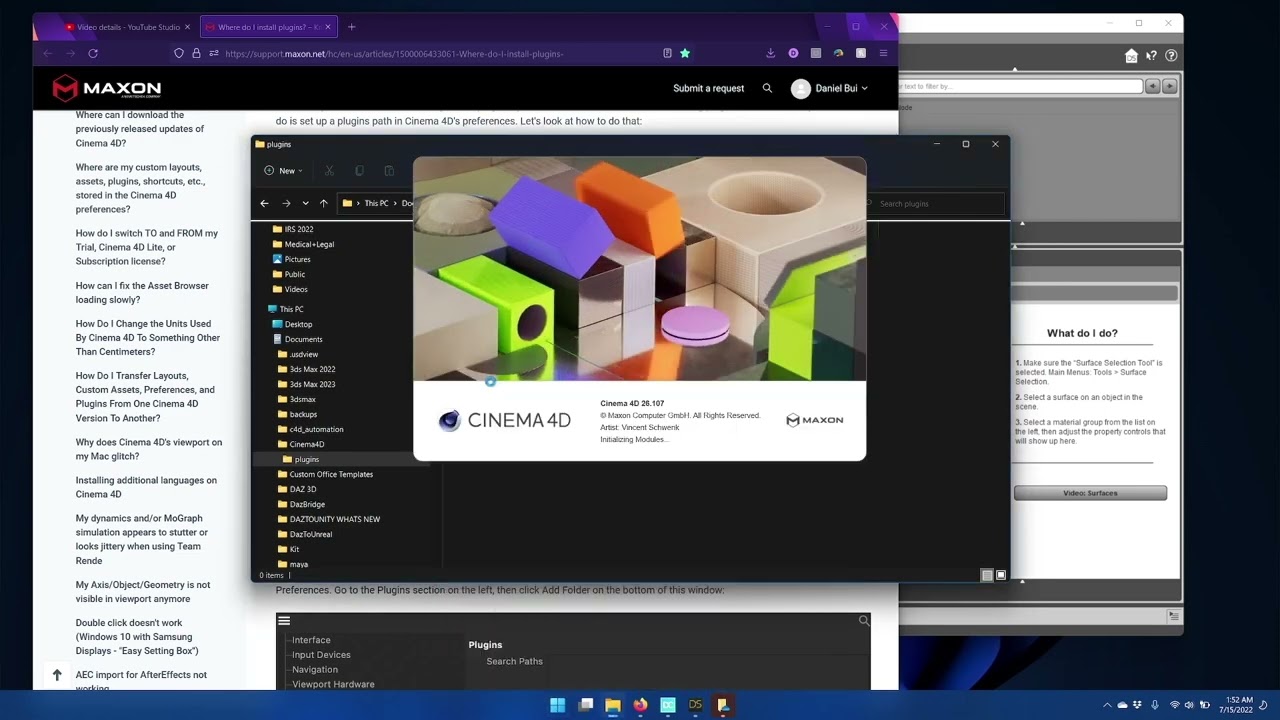This screenshot has height=720, width=1280.
Task: Click the DAZ Studio What's This help icon
Action: (1151, 56)
